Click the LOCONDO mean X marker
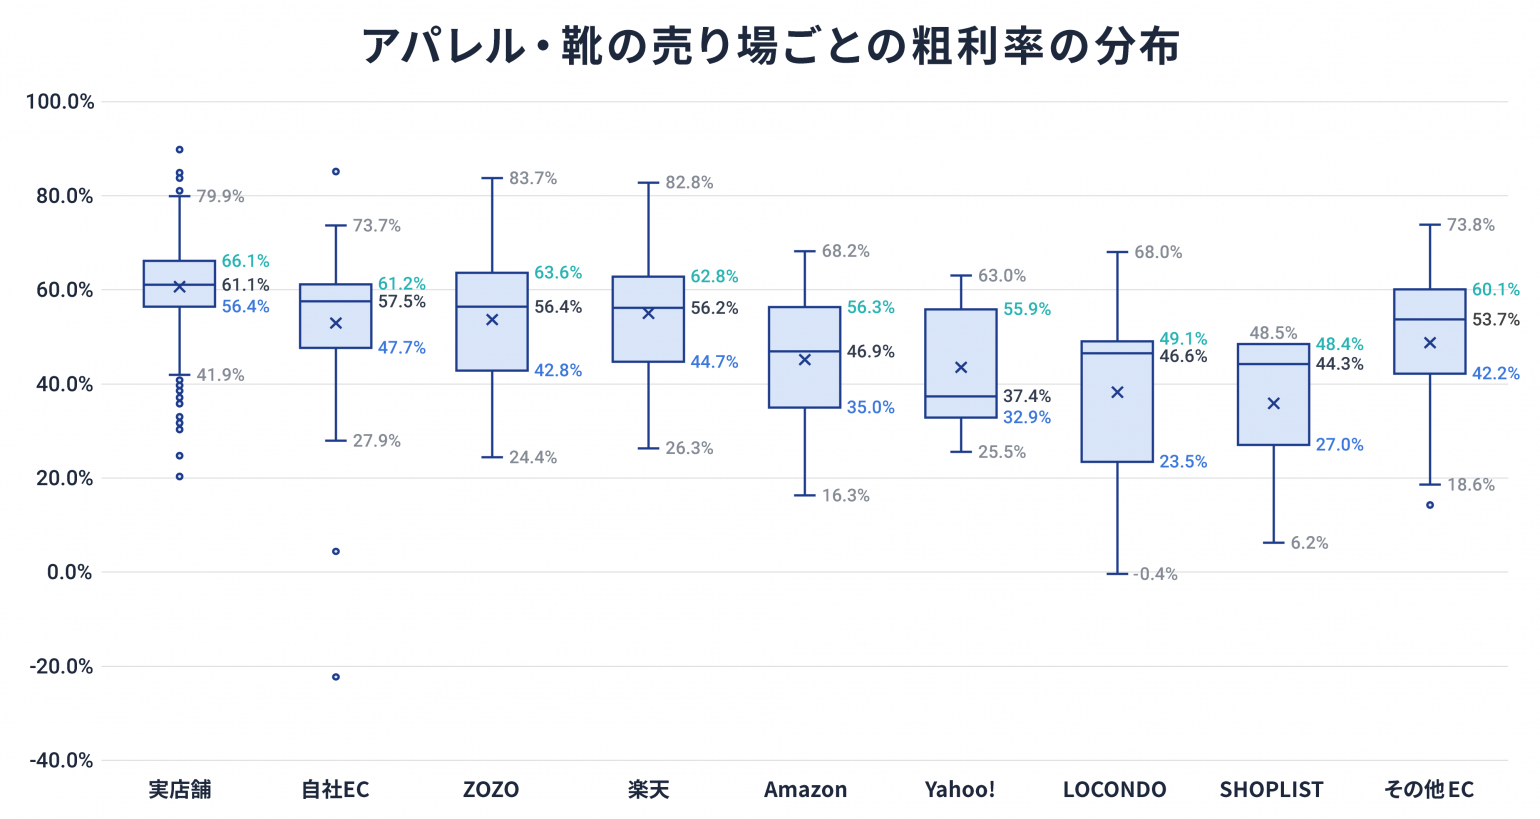 (1118, 393)
